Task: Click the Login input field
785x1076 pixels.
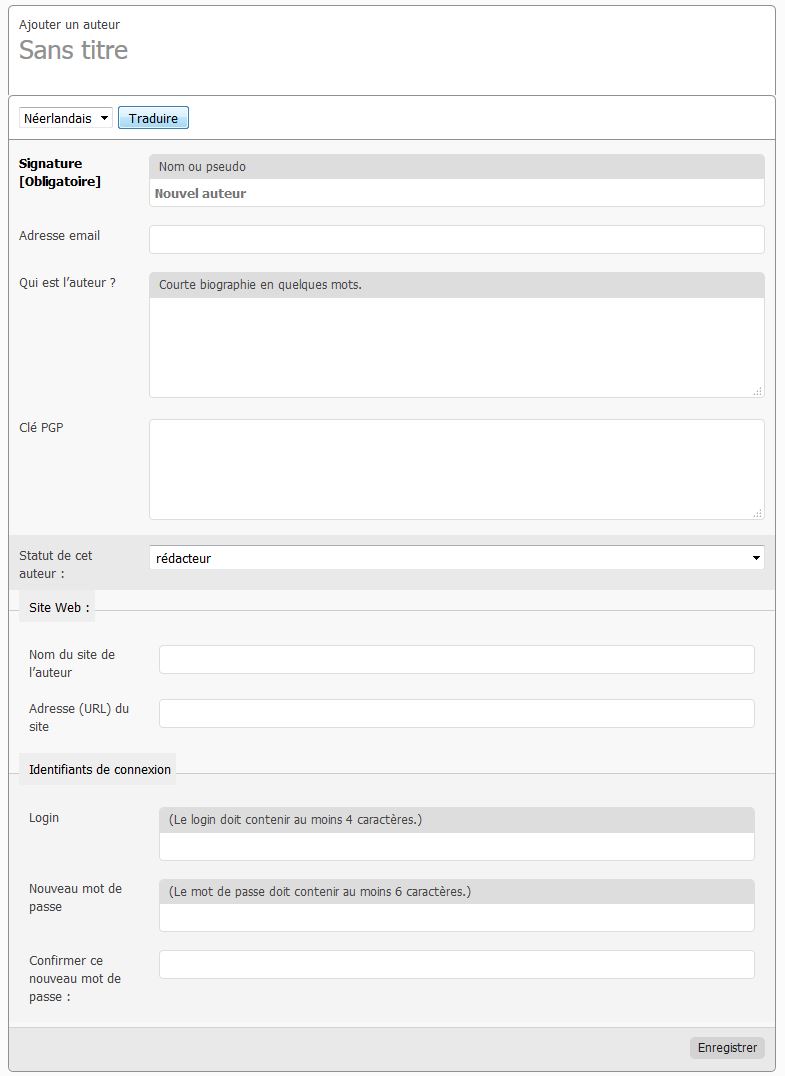Action: [456, 846]
